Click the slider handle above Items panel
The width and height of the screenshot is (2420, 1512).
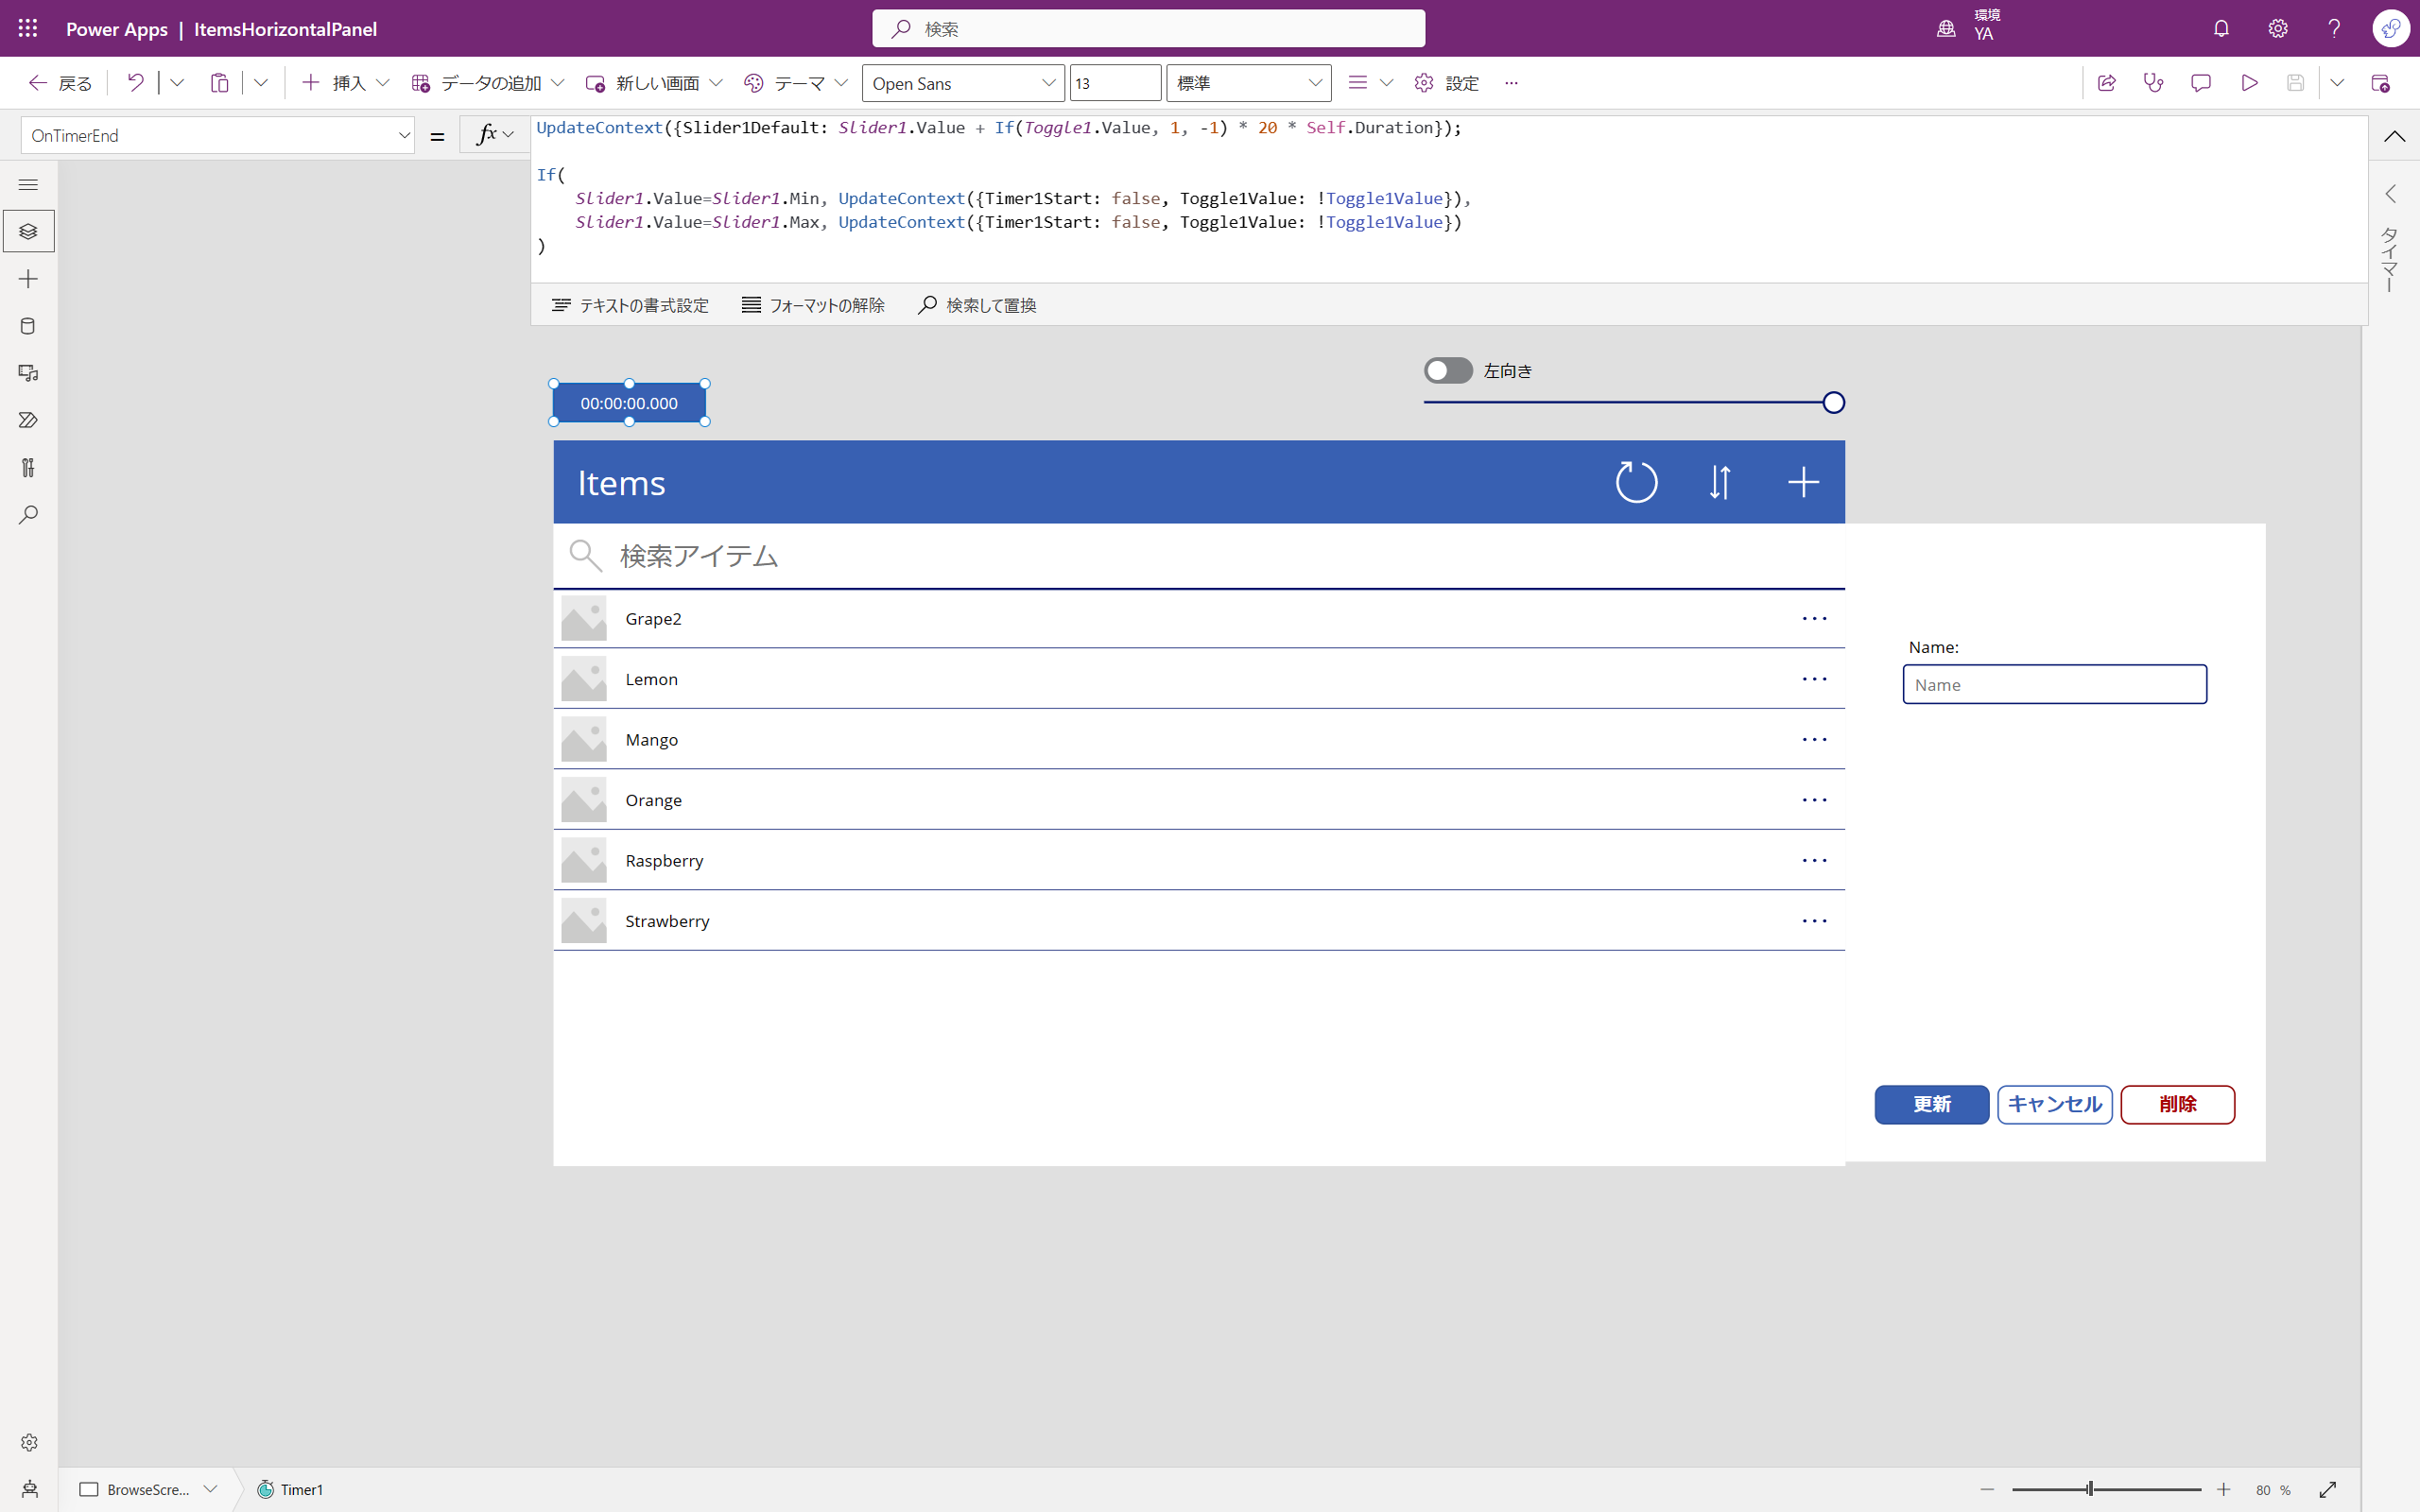(1833, 403)
